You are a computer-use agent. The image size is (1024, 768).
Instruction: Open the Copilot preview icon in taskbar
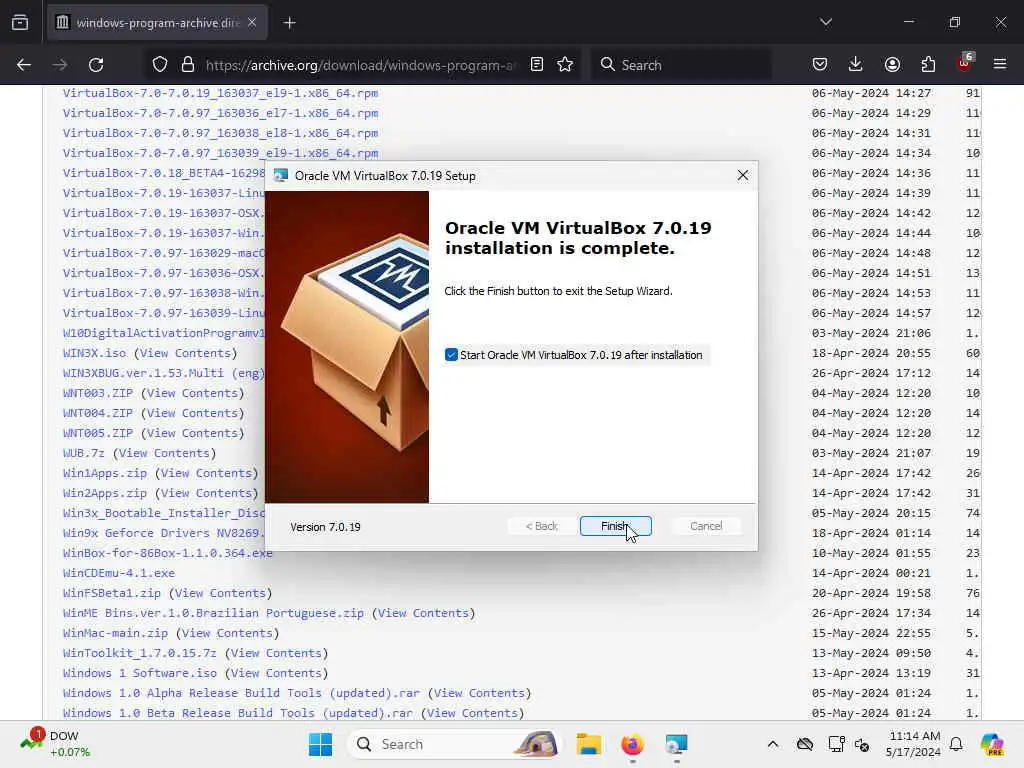coord(992,744)
